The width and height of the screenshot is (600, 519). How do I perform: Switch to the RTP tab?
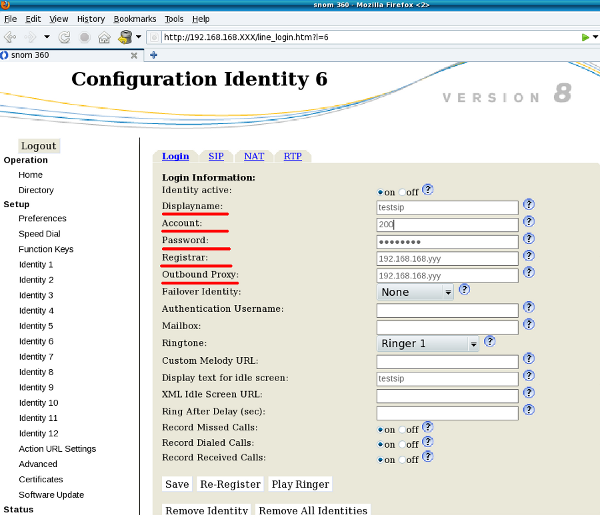(293, 156)
